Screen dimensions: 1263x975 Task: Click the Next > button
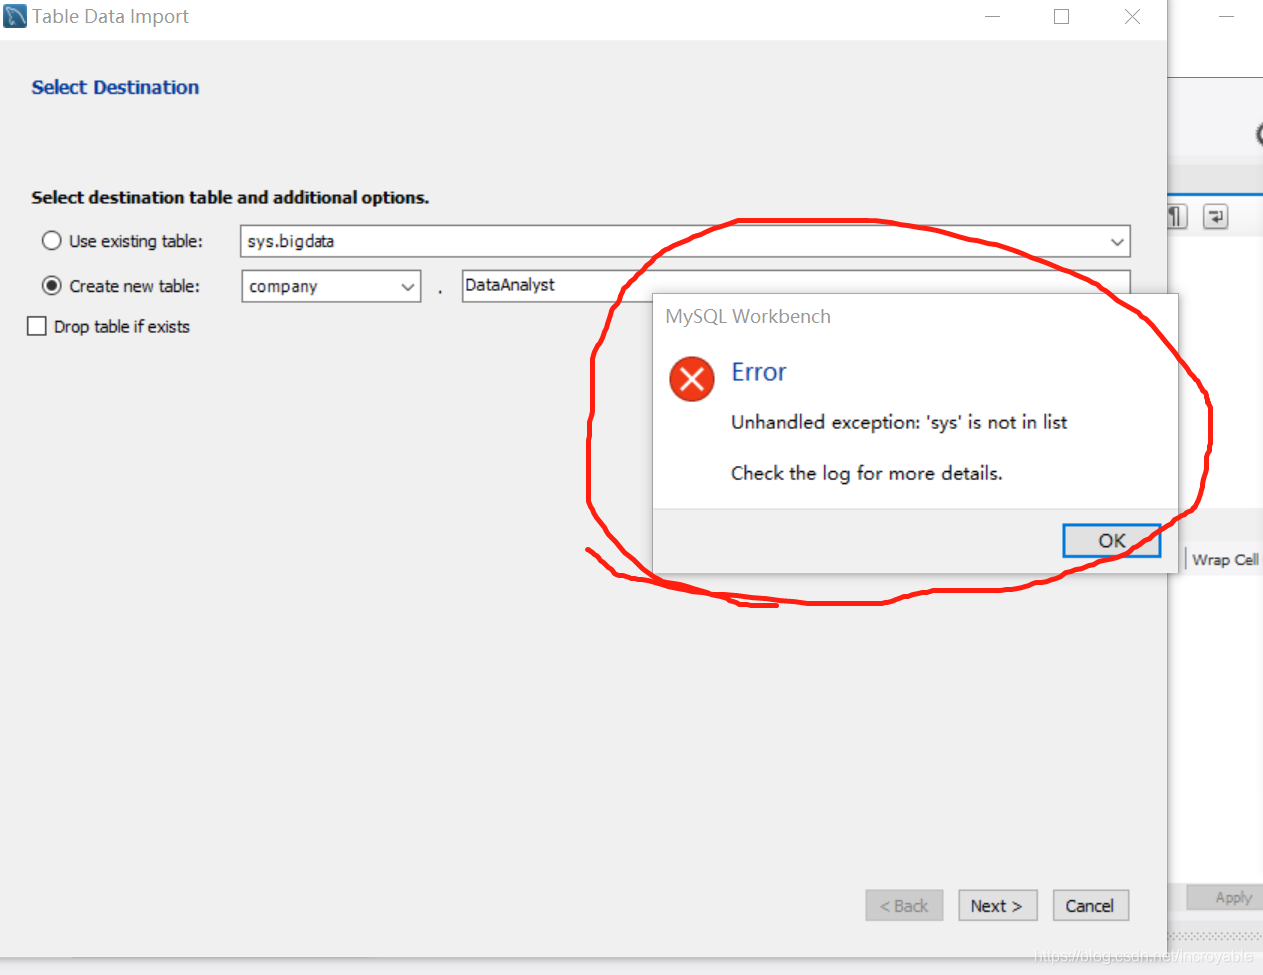(x=997, y=905)
